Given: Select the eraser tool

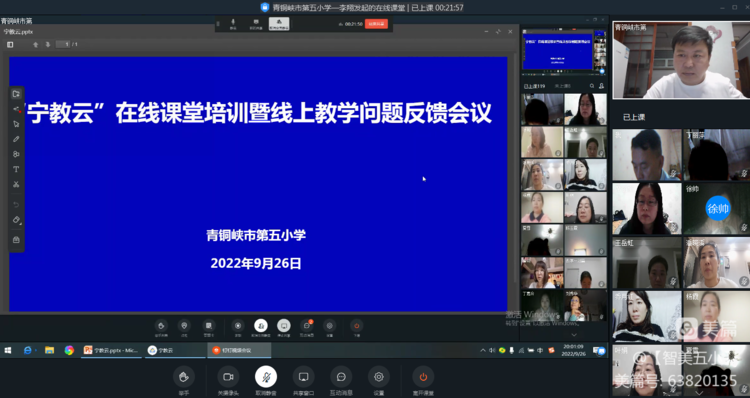Looking at the screenshot, I should tap(16, 220).
